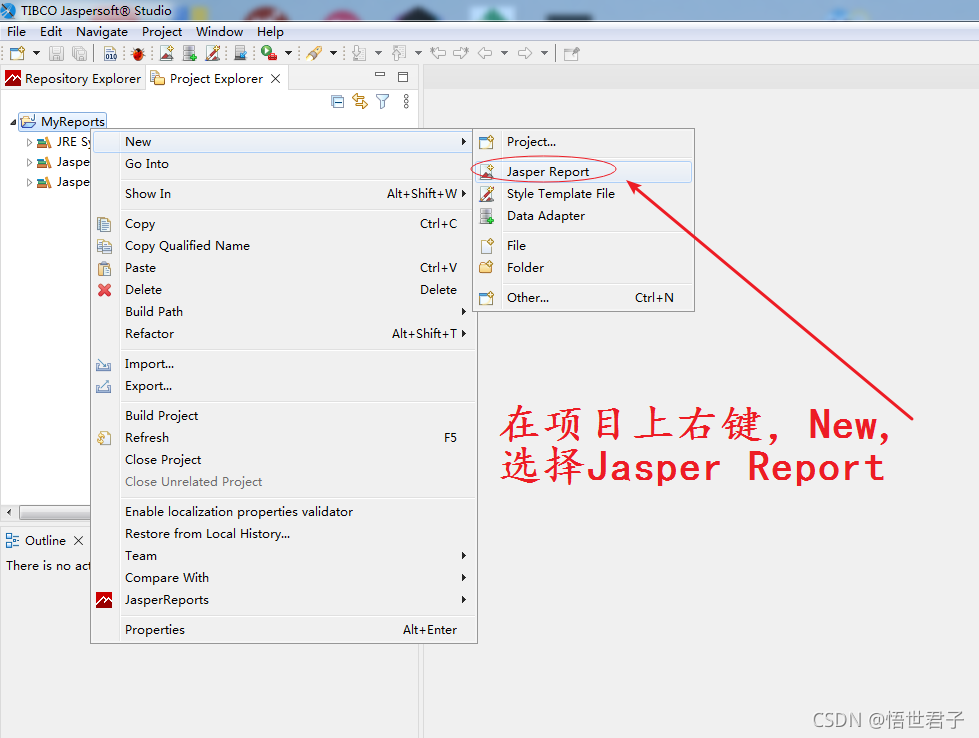Click the new Data Adapter toolbar icon
979x738 pixels.
(190, 54)
